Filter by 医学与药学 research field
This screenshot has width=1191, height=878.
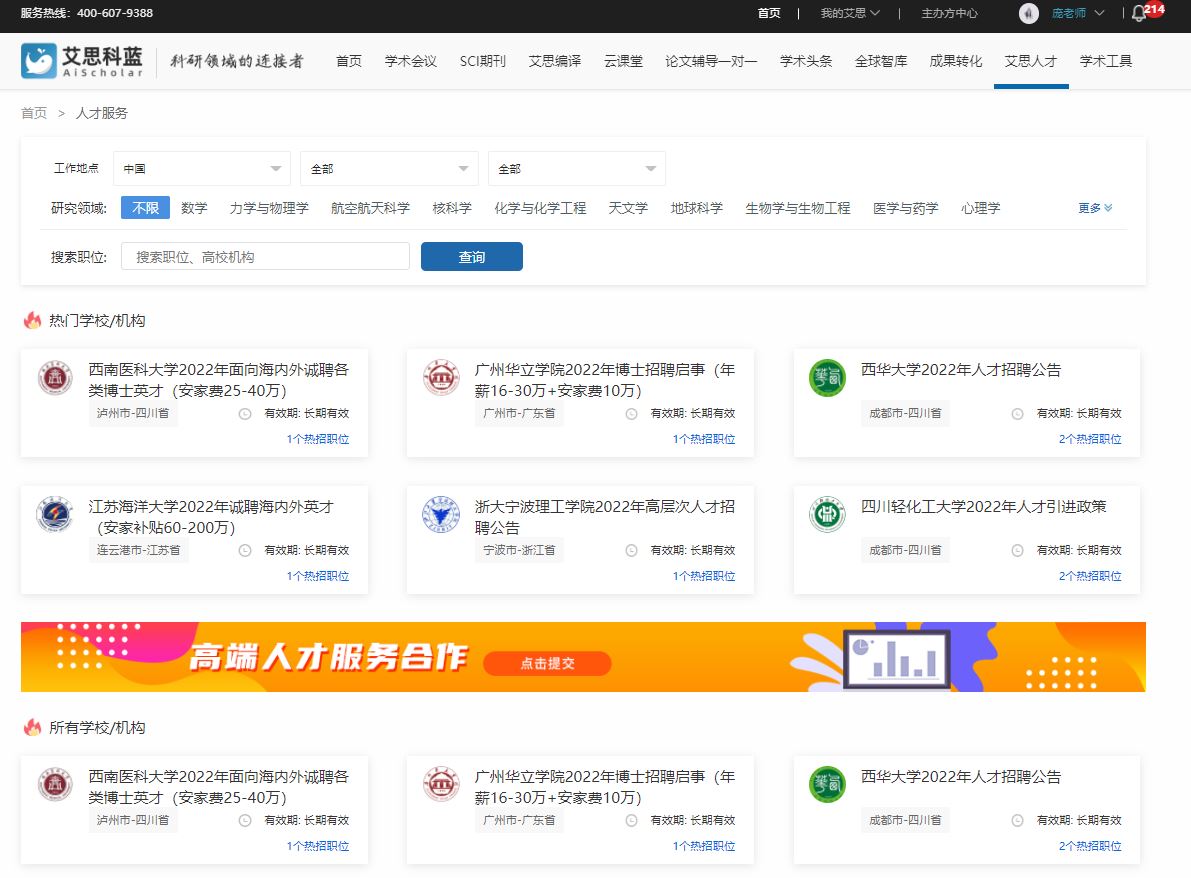point(905,208)
